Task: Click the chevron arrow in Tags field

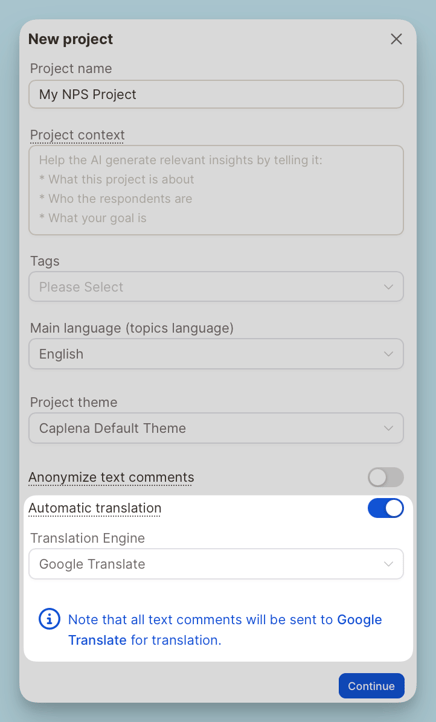Action: coord(388,287)
